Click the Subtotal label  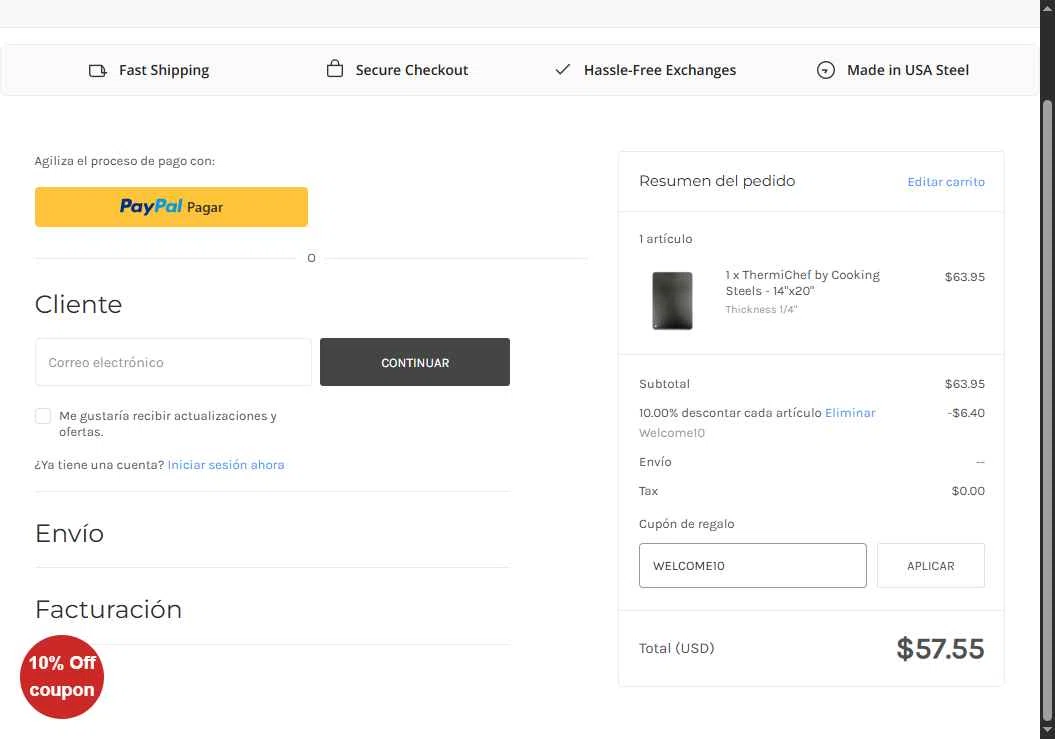point(664,384)
